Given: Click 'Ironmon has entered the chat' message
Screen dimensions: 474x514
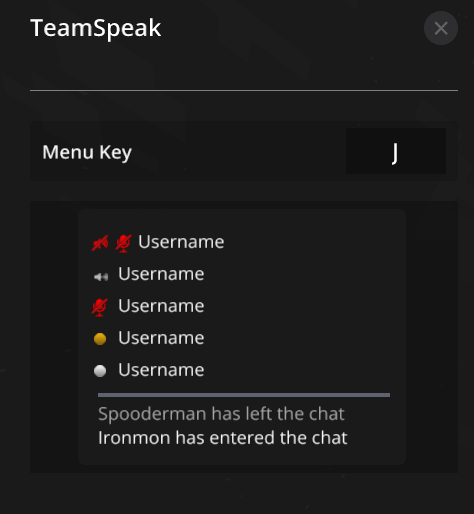Looking at the screenshot, I should click(x=223, y=438).
